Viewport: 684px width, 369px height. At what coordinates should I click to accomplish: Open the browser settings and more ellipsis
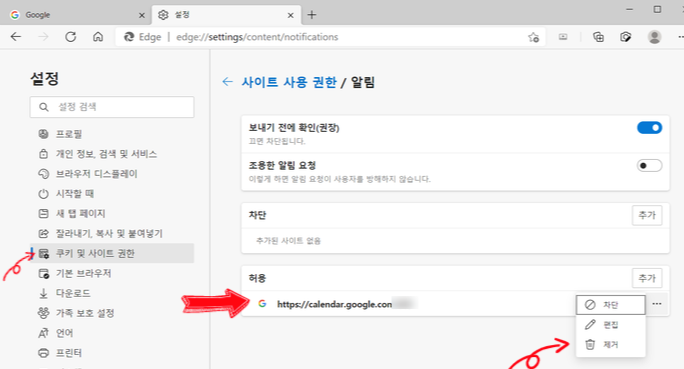tap(681, 37)
